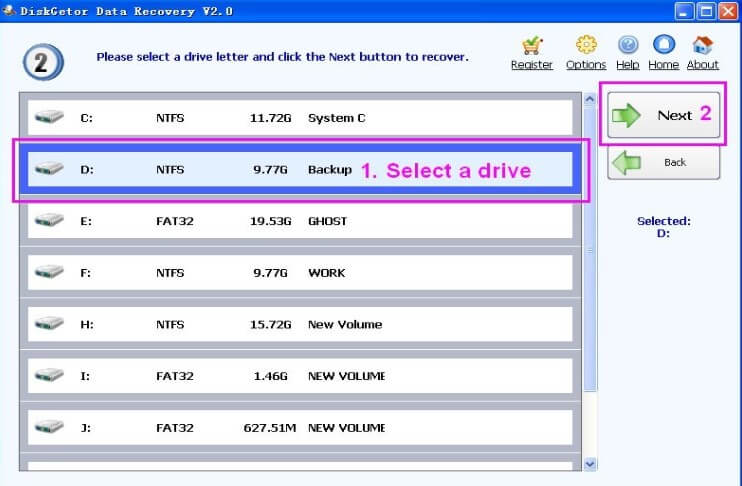Image resolution: width=742 pixels, height=486 pixels.
Task: Click the 19.53G size value
Action: pyautogui.click(x=270, y=221)
